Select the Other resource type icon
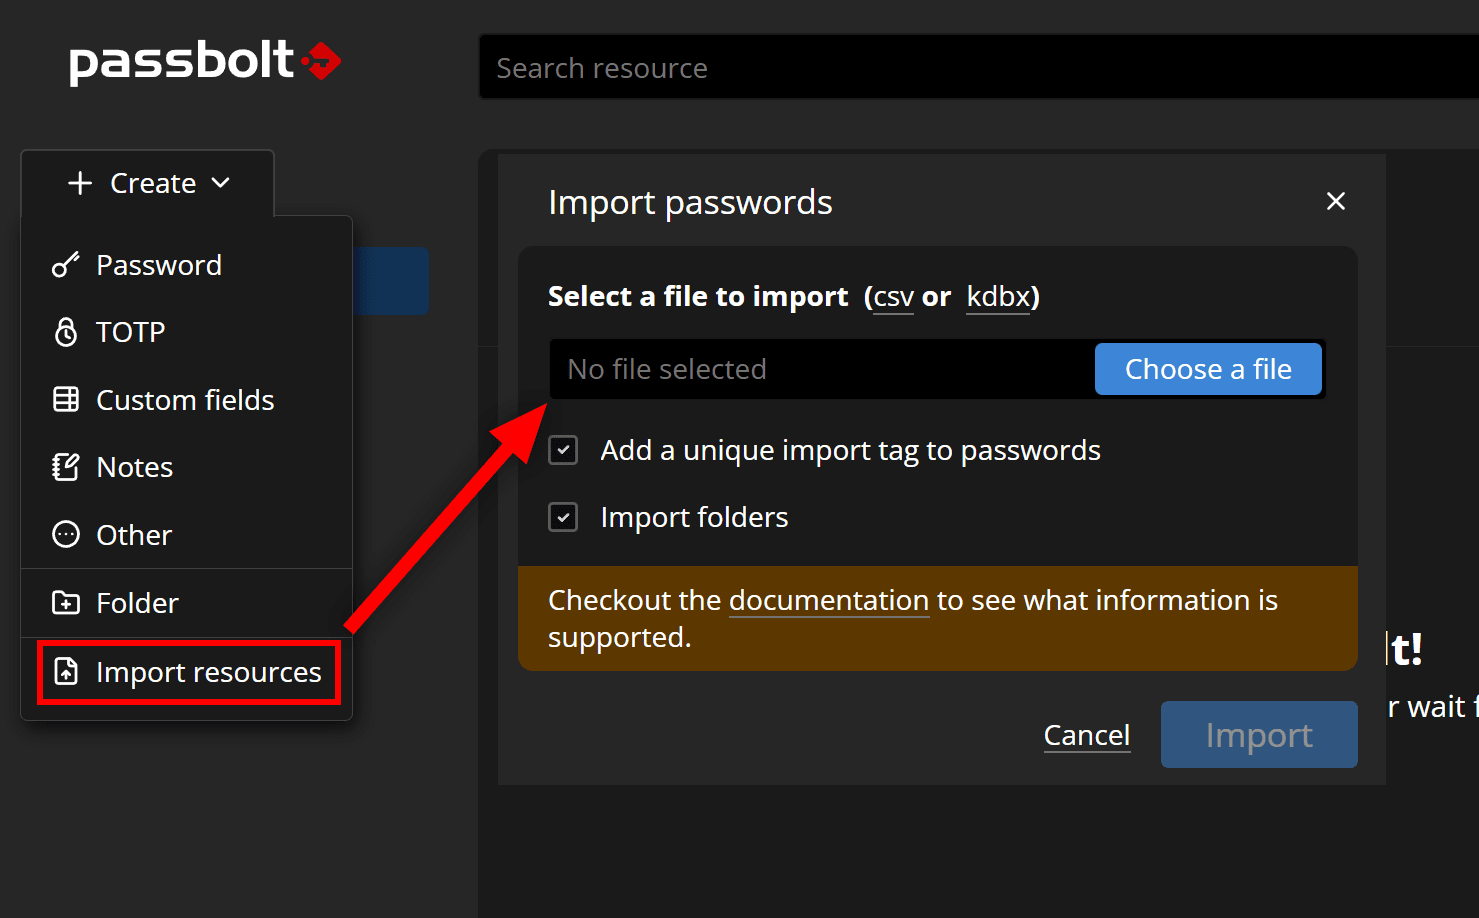The width and height of the screenshot is (1479, 918). tap(65, 534)
